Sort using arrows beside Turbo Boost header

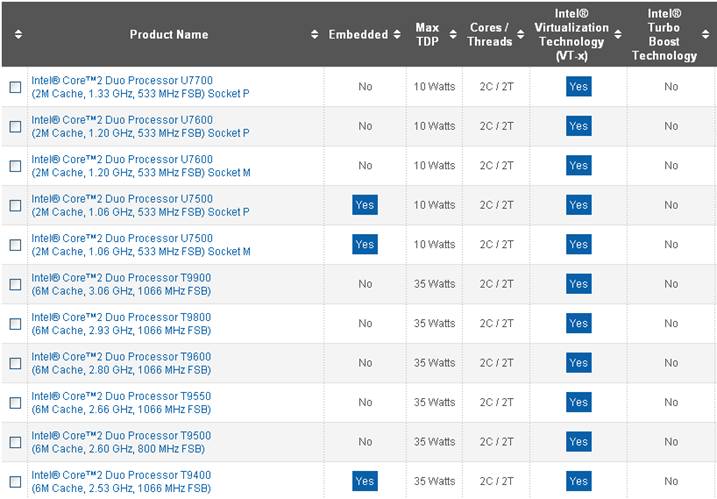point(706,34)
